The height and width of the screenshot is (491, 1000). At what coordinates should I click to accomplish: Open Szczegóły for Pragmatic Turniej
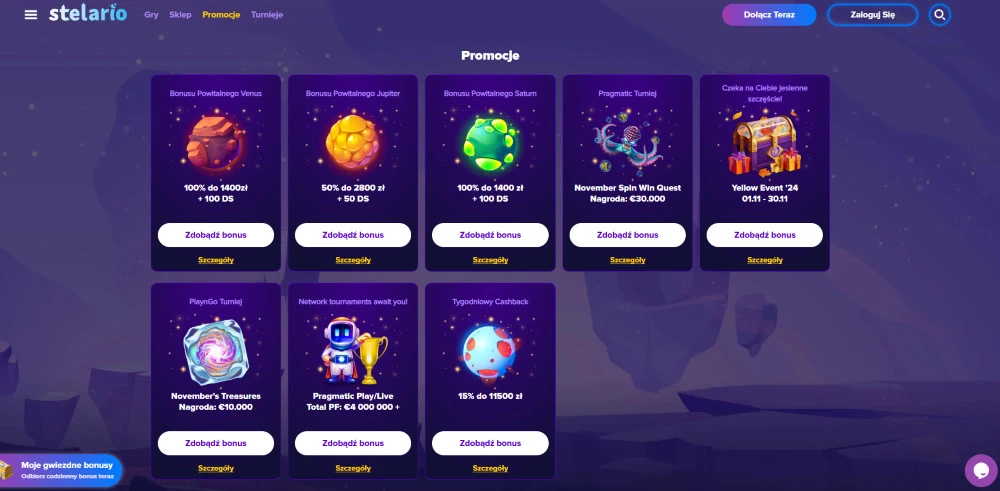[628, 260]
